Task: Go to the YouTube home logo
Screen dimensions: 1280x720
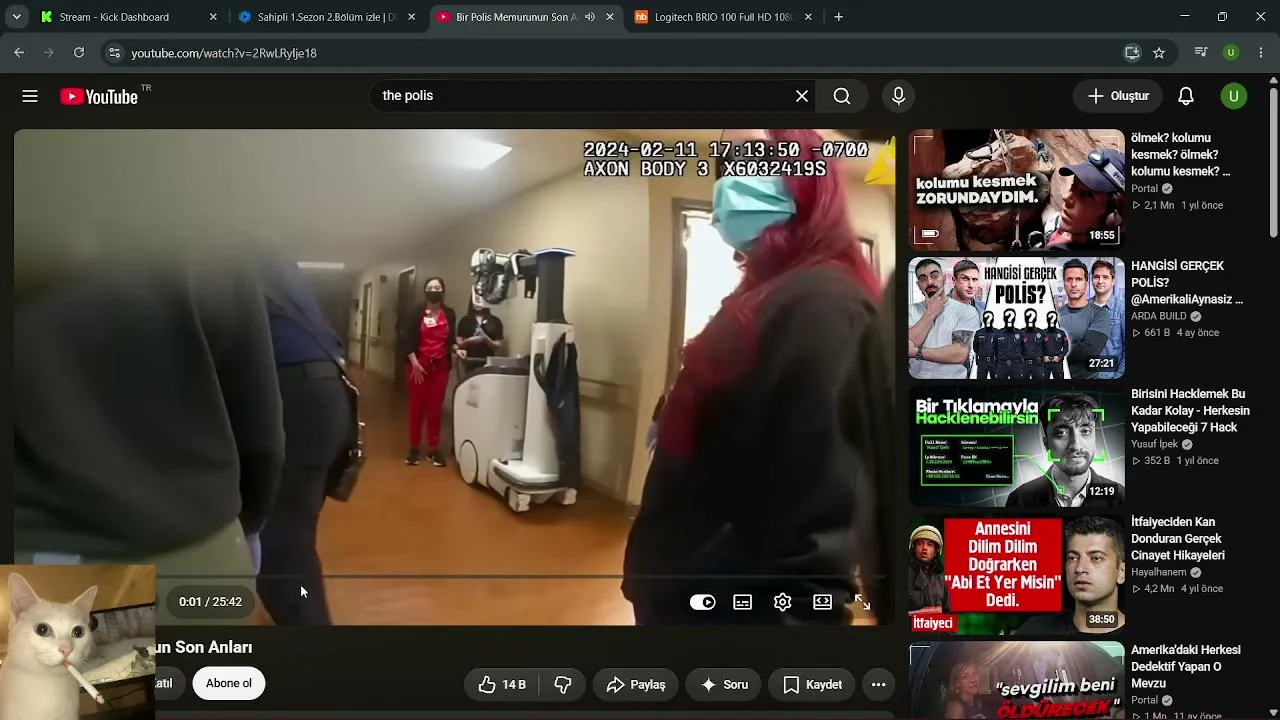Action: 98,96
